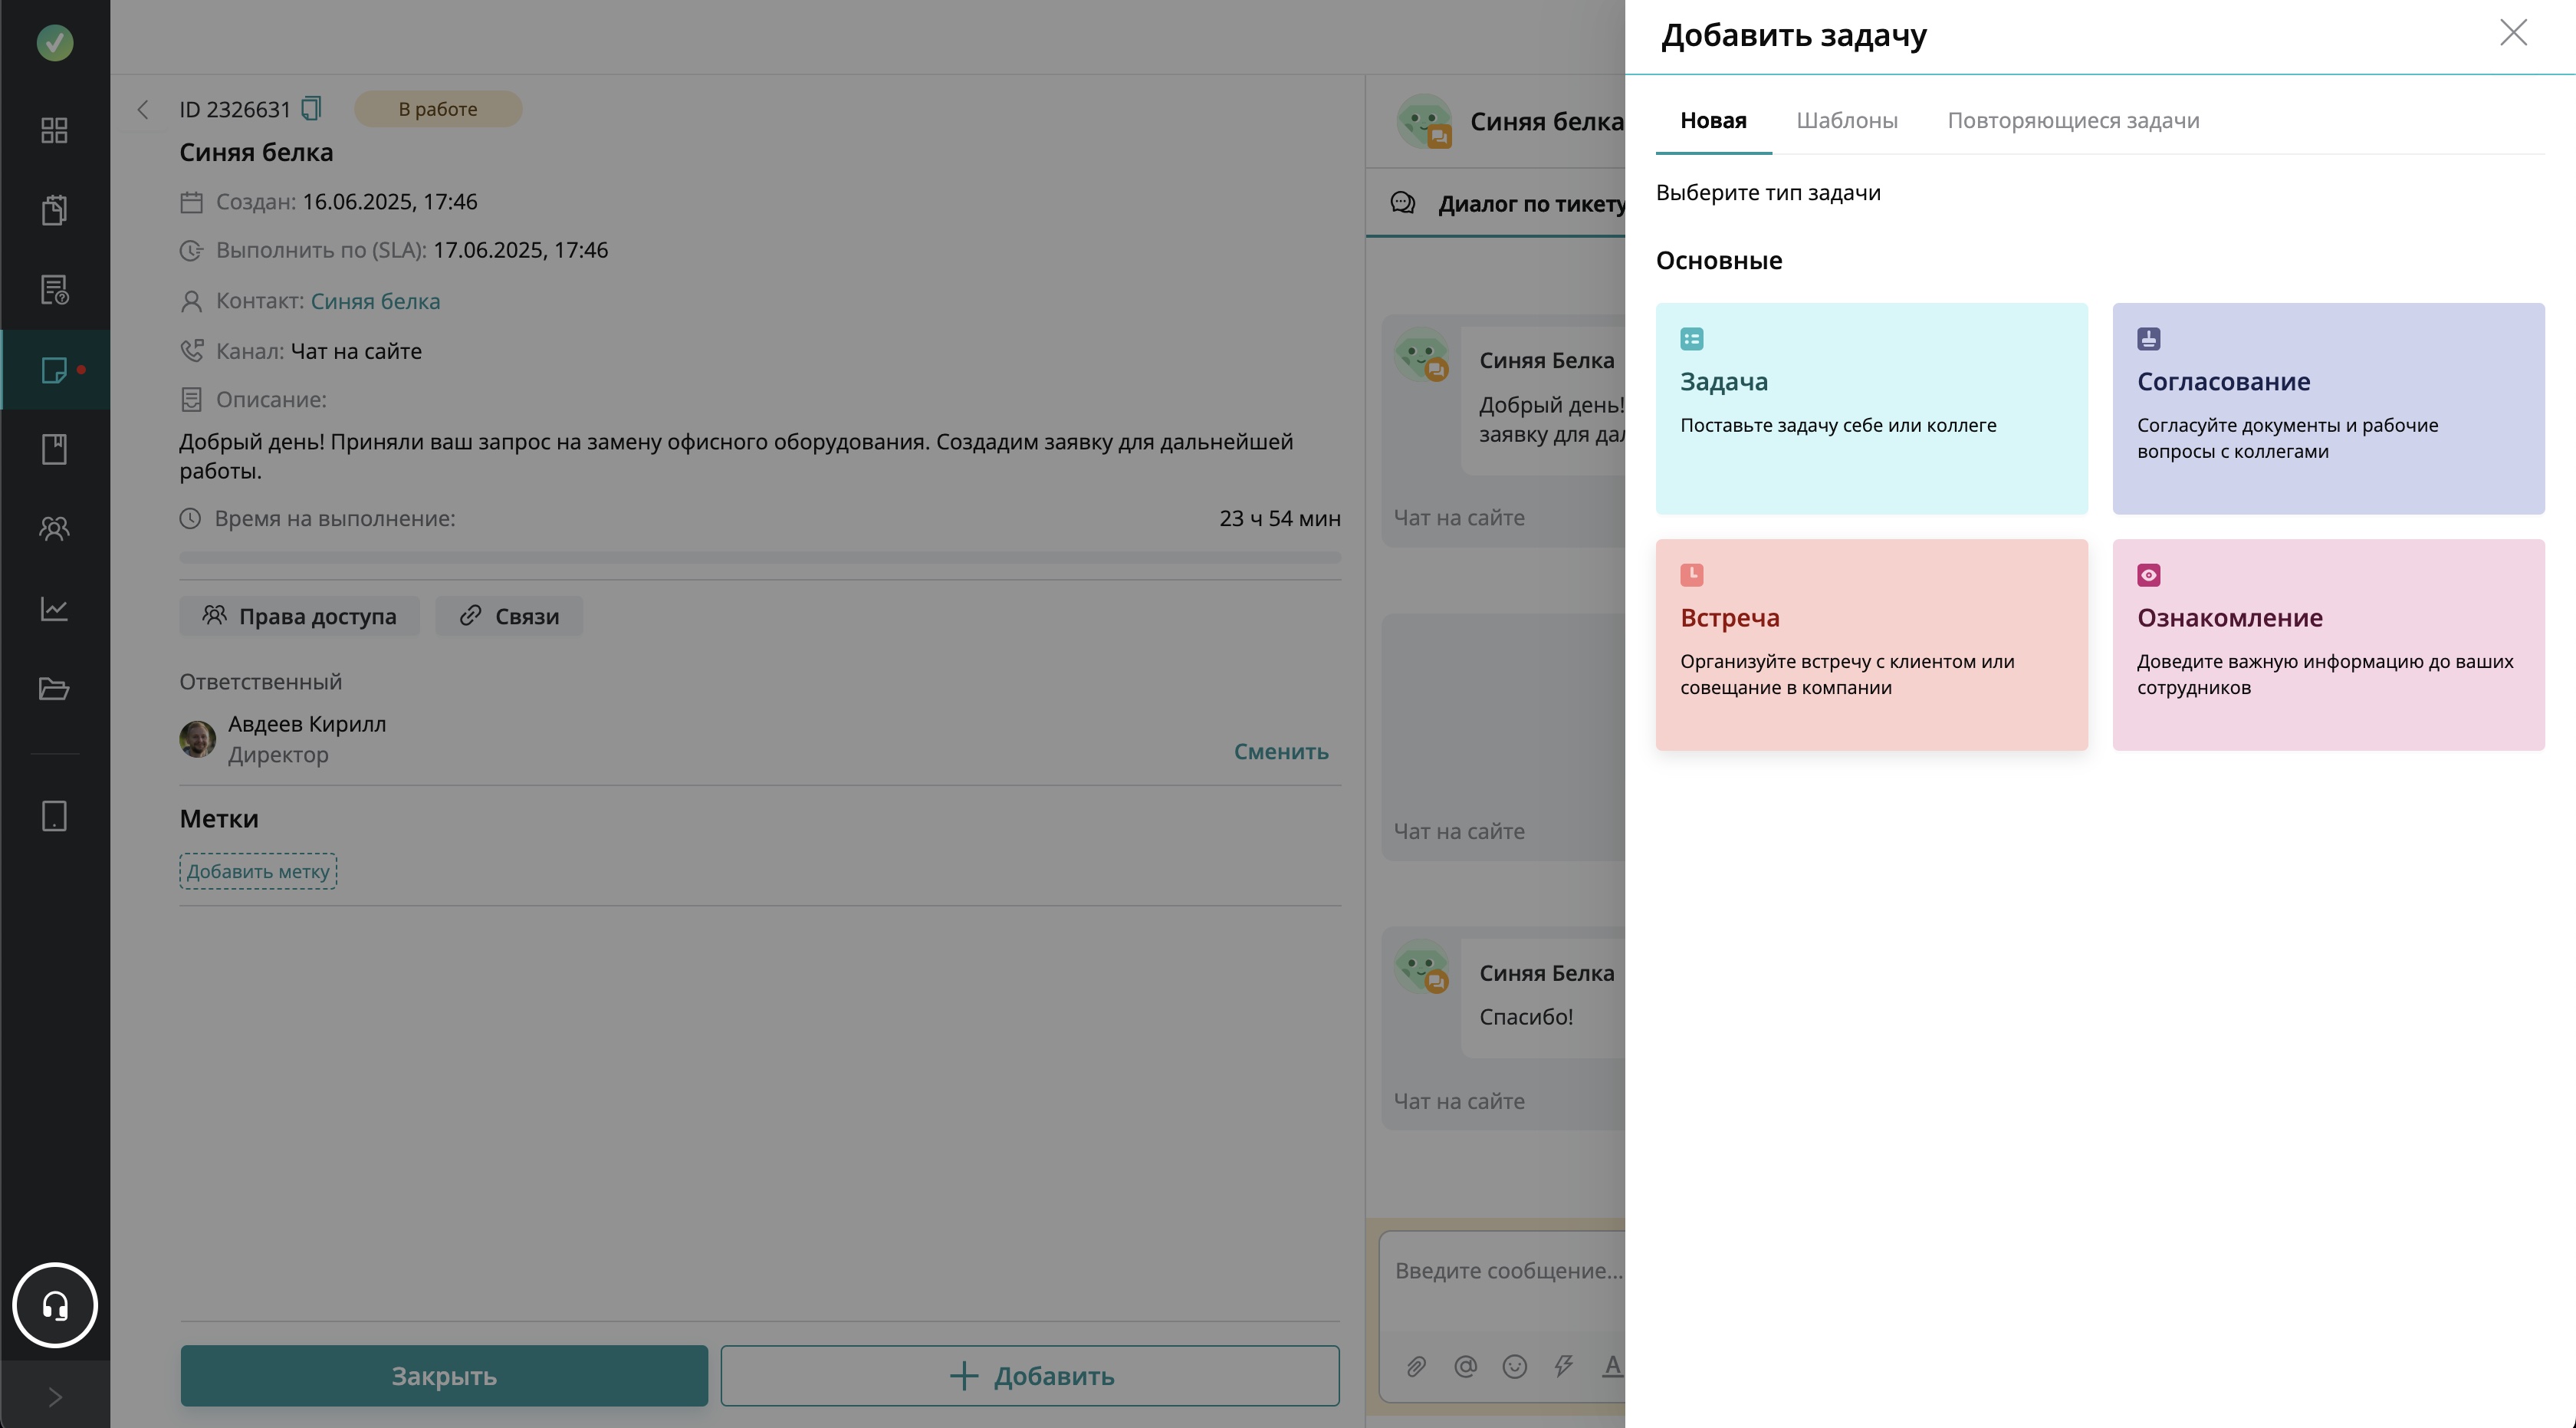Click the dashboard grid icon in sidebar
This screenshot has width=2576, height=1428.
tap(54, 130)
